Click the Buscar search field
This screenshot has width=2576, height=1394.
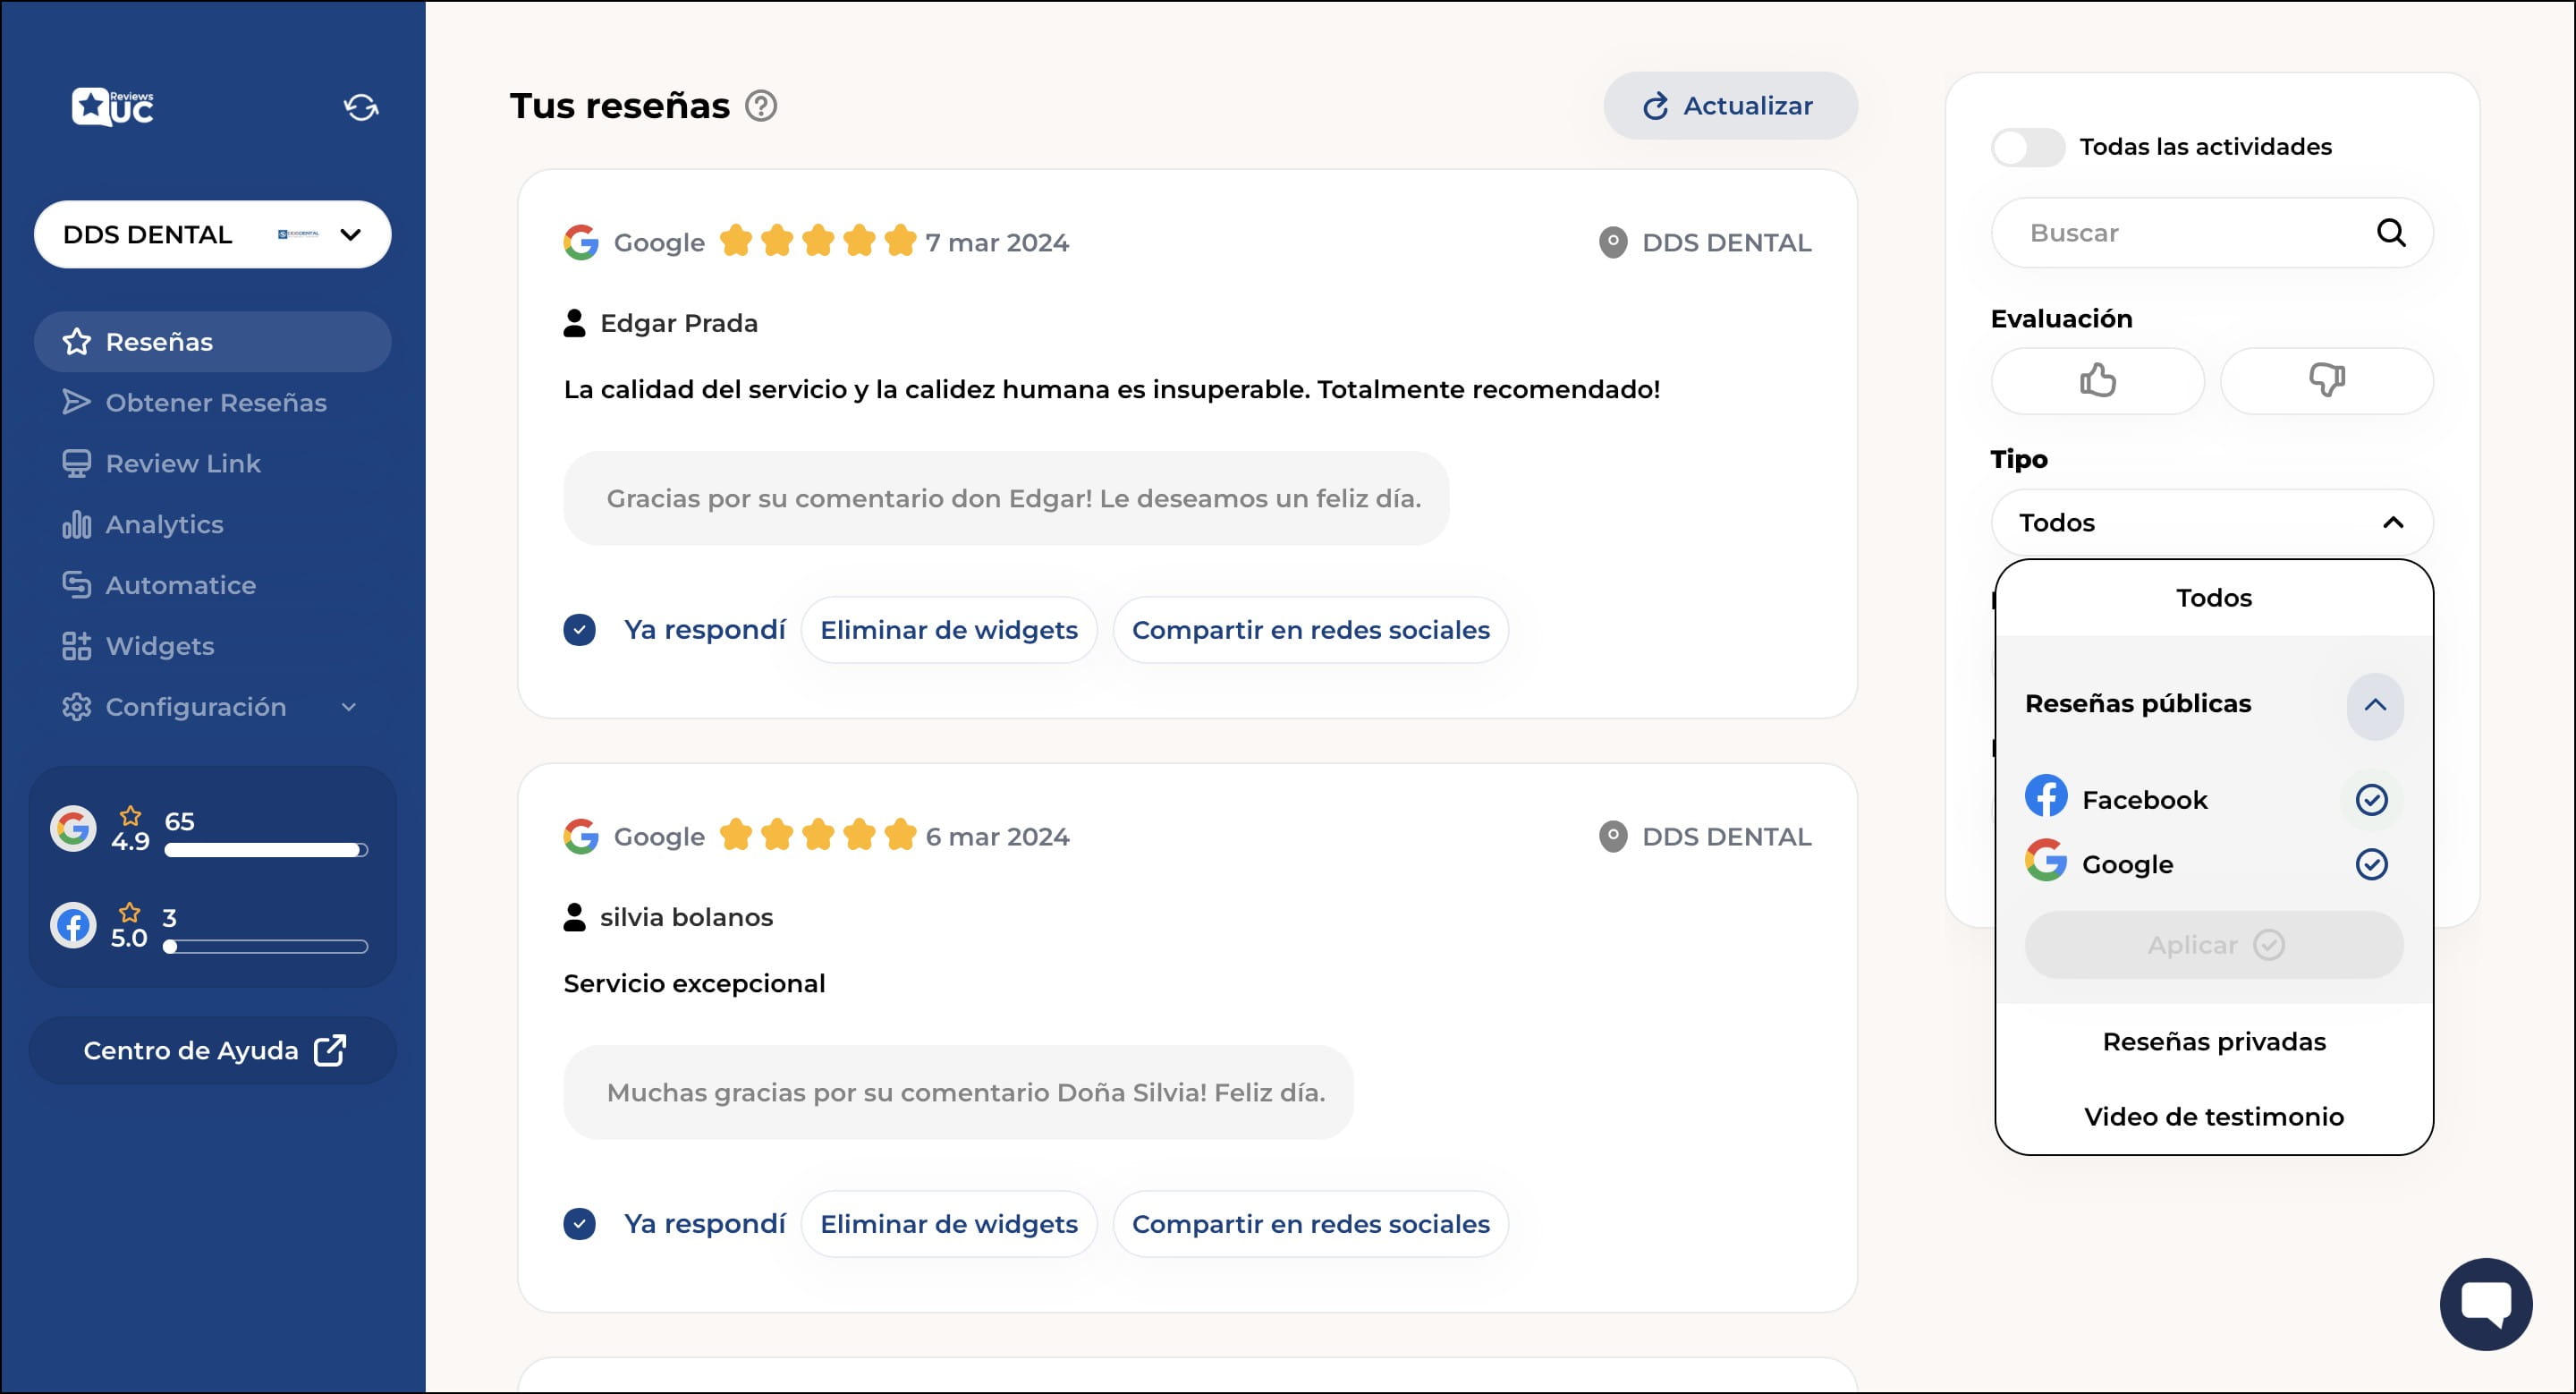[x=2212, y=233]
